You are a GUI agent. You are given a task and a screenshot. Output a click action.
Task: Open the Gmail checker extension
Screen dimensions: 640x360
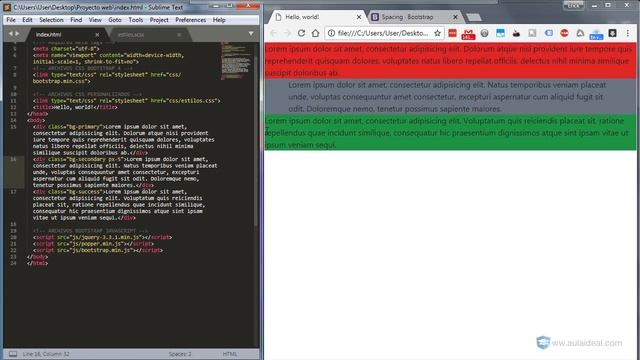tap(468, 34)
